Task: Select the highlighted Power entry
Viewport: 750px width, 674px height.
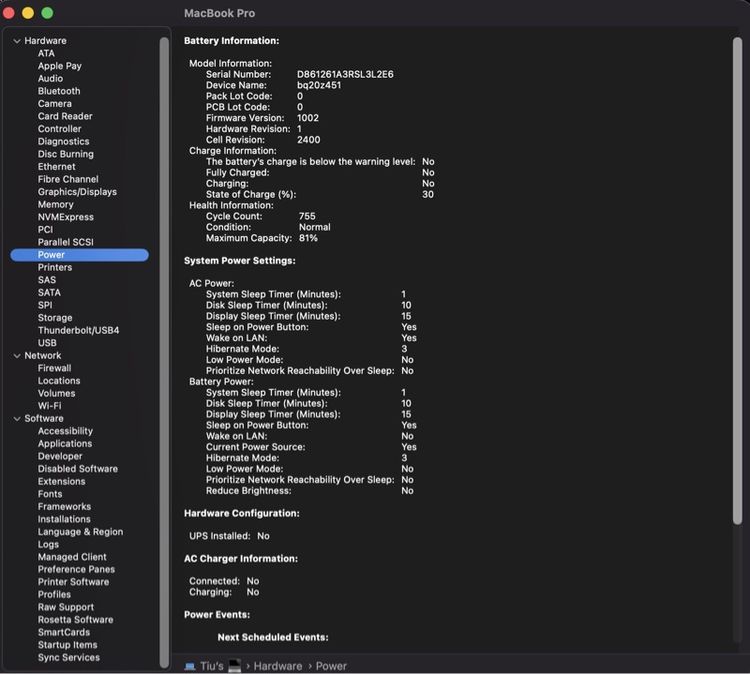Action: point(79,255)
